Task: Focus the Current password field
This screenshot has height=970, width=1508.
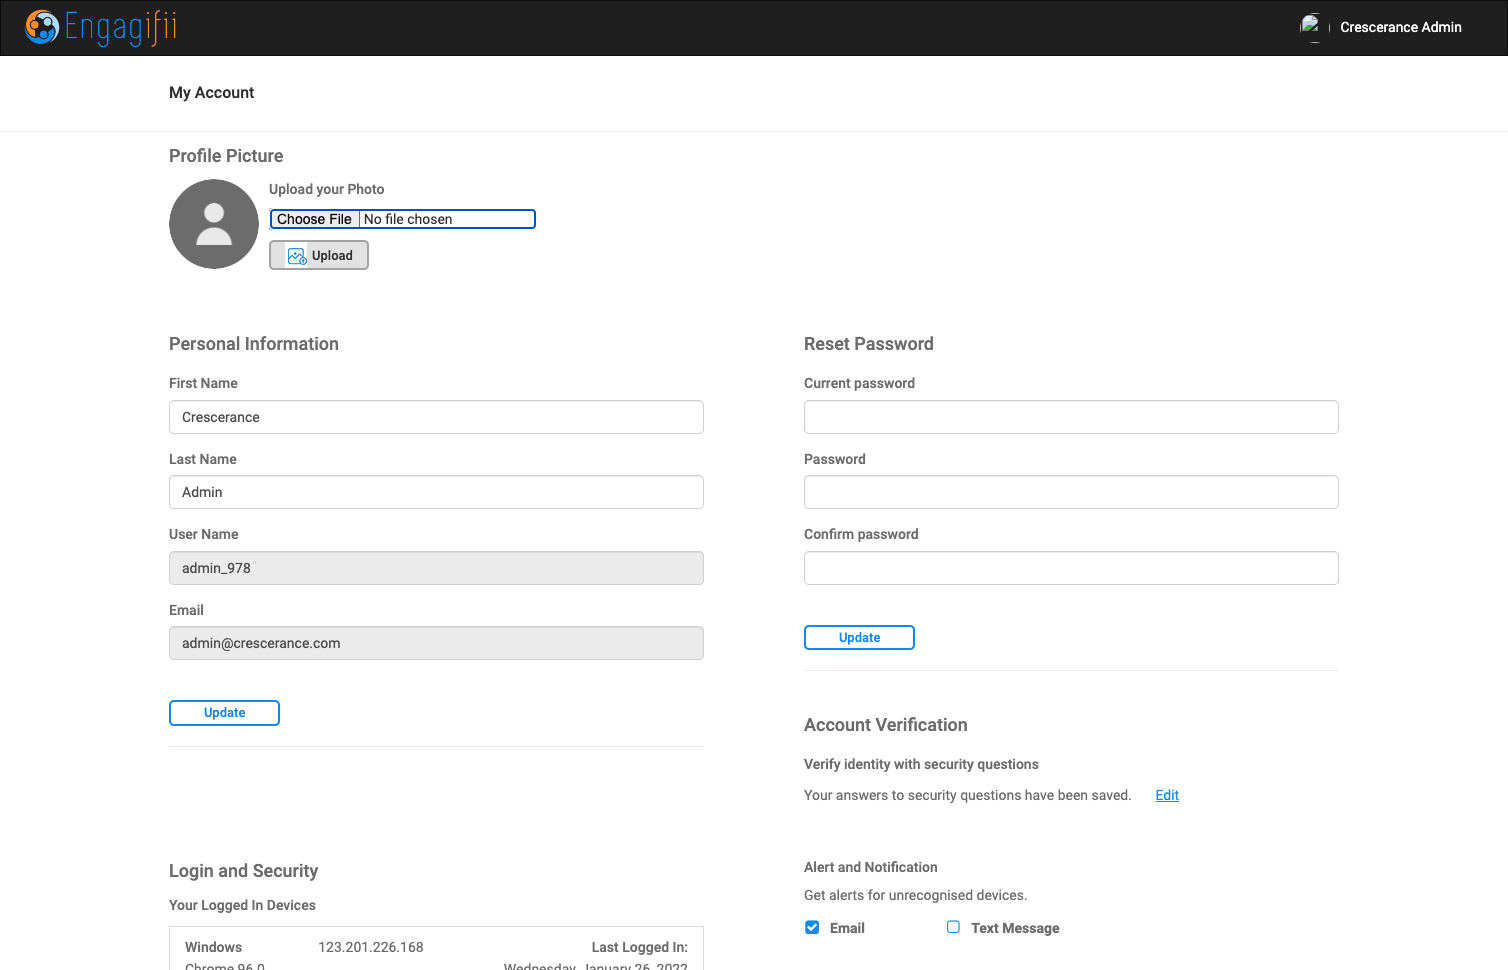Action: pyautogui.click(x=1071, y=417)
